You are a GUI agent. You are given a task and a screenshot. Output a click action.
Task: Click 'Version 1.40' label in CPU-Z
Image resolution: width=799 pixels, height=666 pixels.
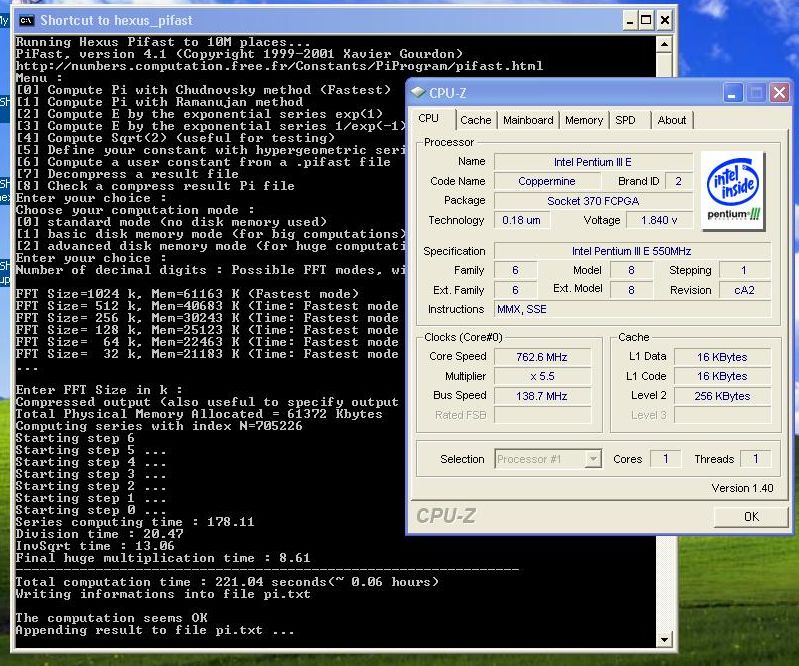[742, 488]
